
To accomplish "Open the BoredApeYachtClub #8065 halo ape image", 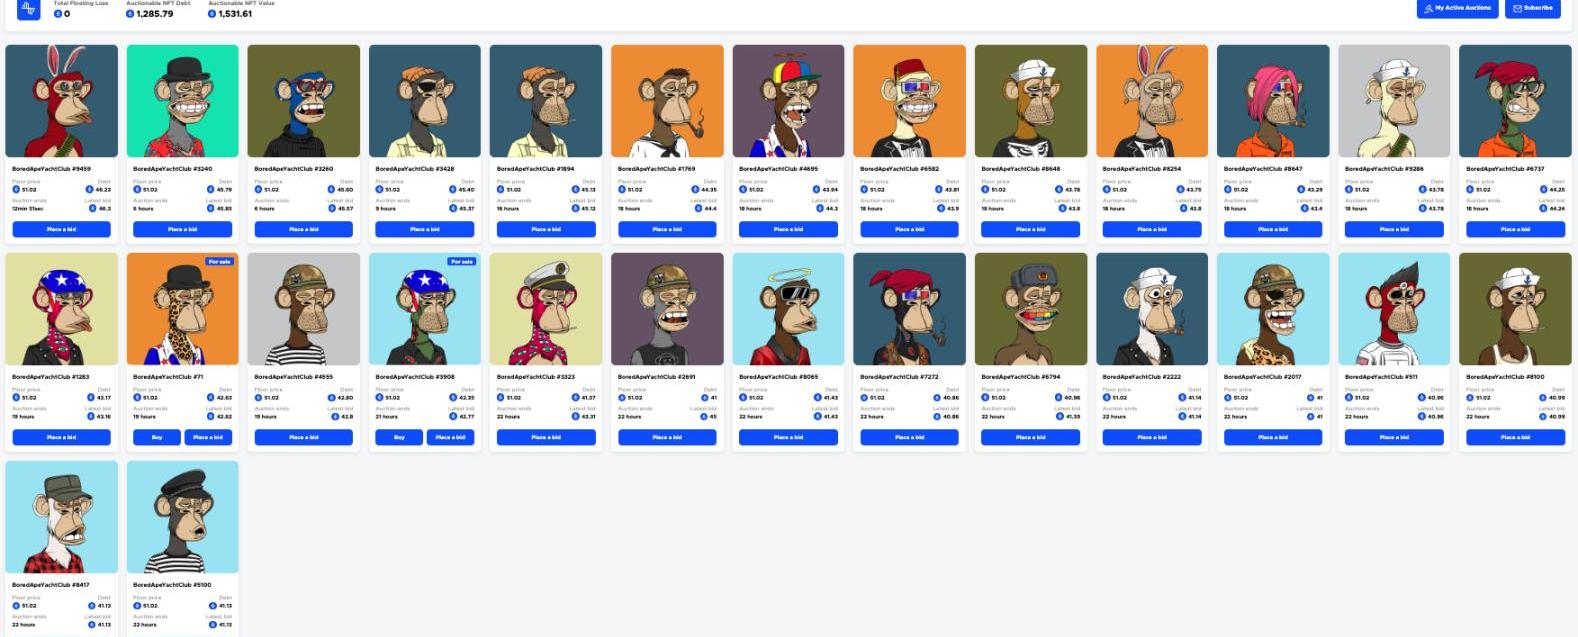I will tap(788, 309).
